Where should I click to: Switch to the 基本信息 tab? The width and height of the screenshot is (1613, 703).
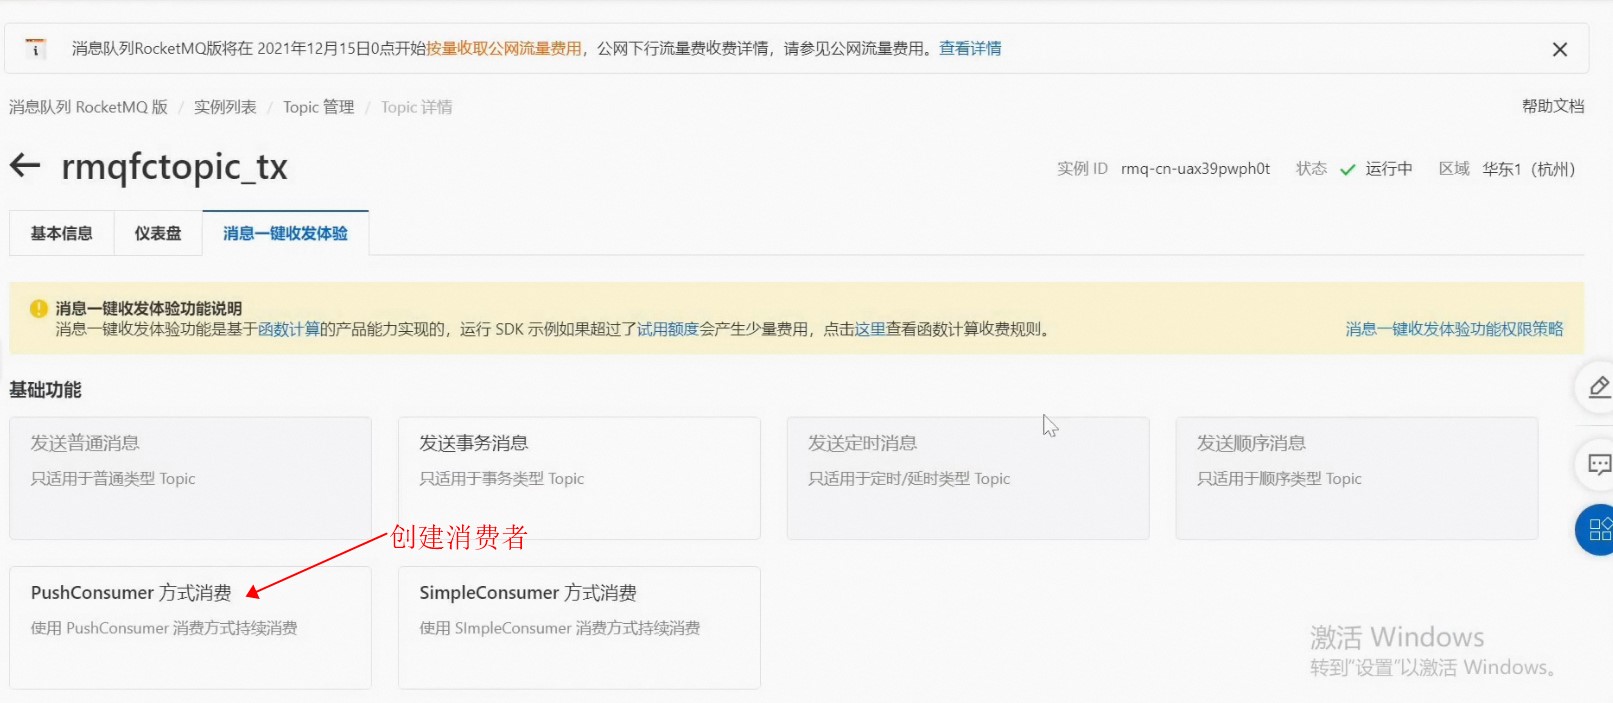61,233
